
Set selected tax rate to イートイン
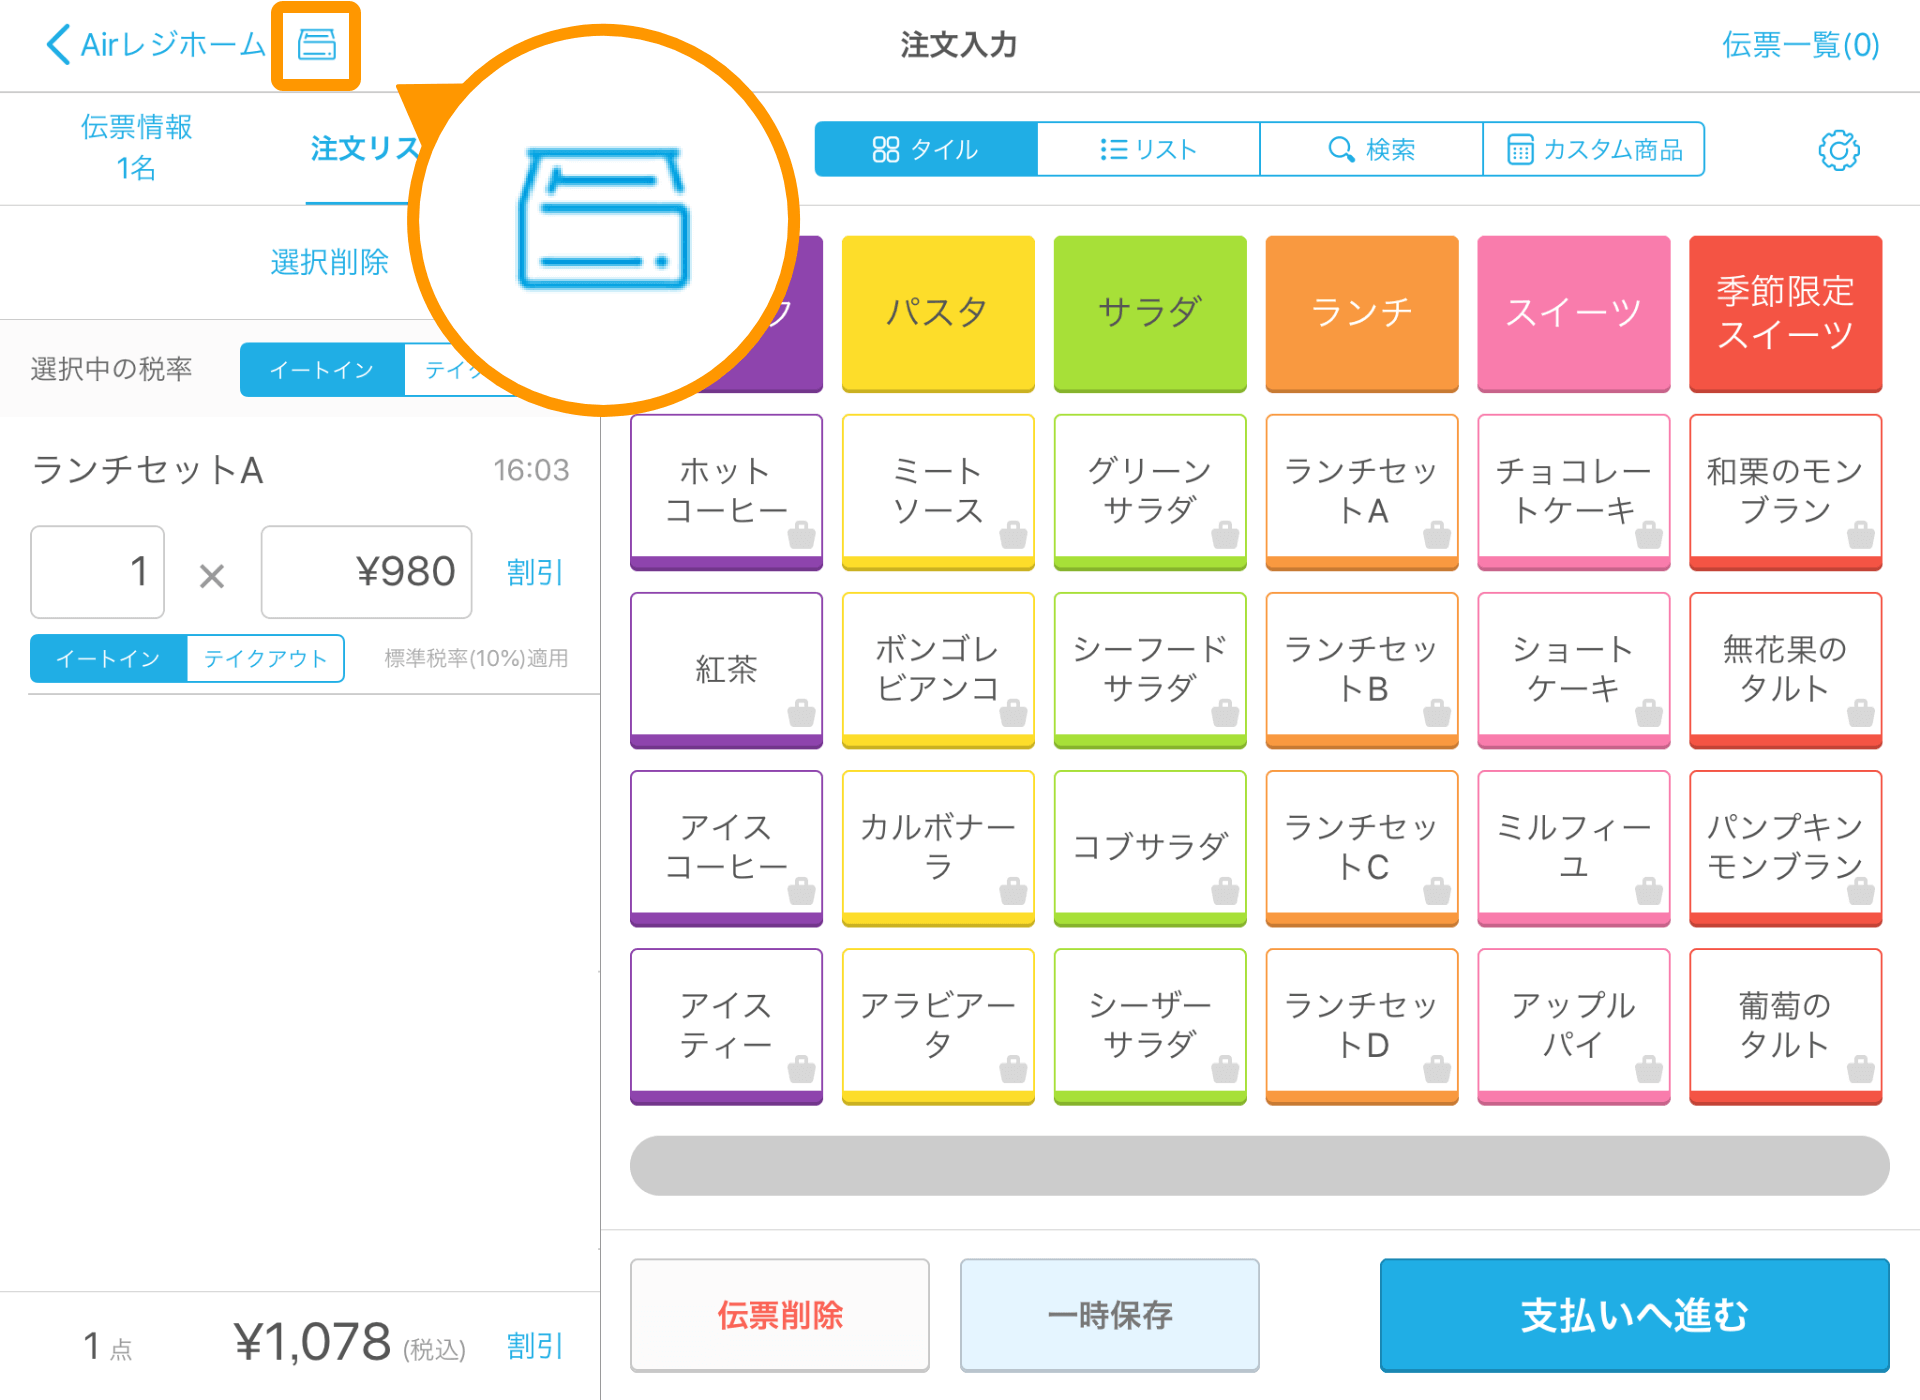(322, 370)
